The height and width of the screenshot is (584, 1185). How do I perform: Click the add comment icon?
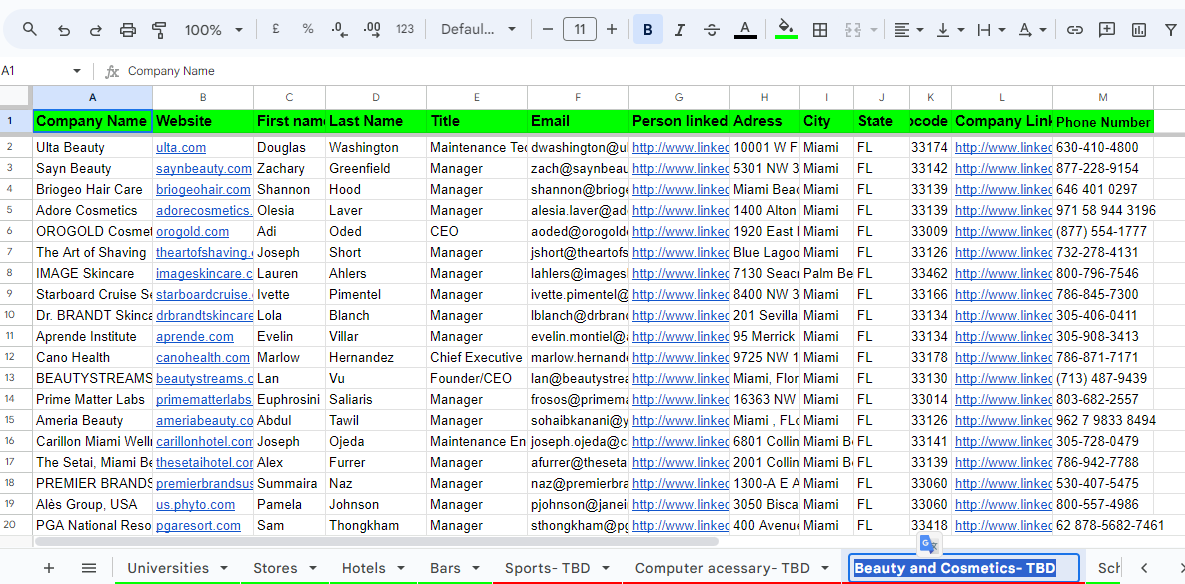click(x=1107, y=30)
